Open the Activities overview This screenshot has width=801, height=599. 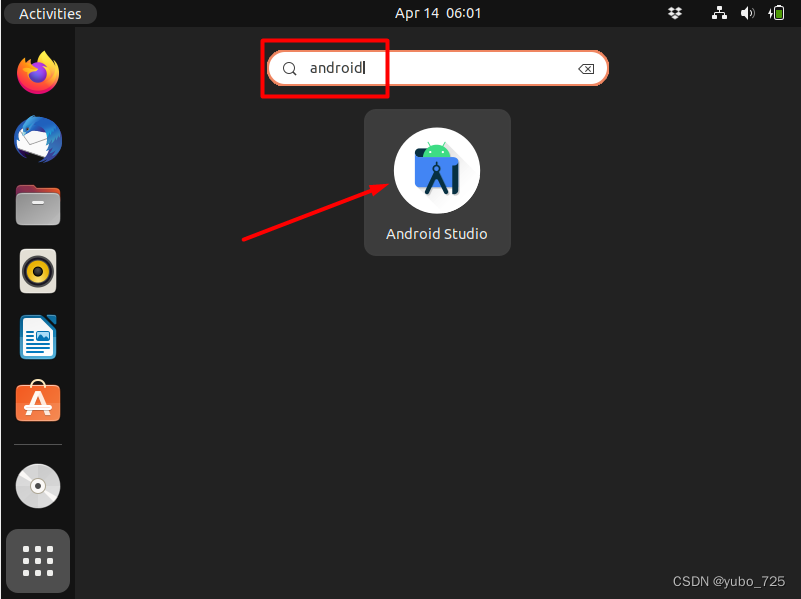(50, 13)
